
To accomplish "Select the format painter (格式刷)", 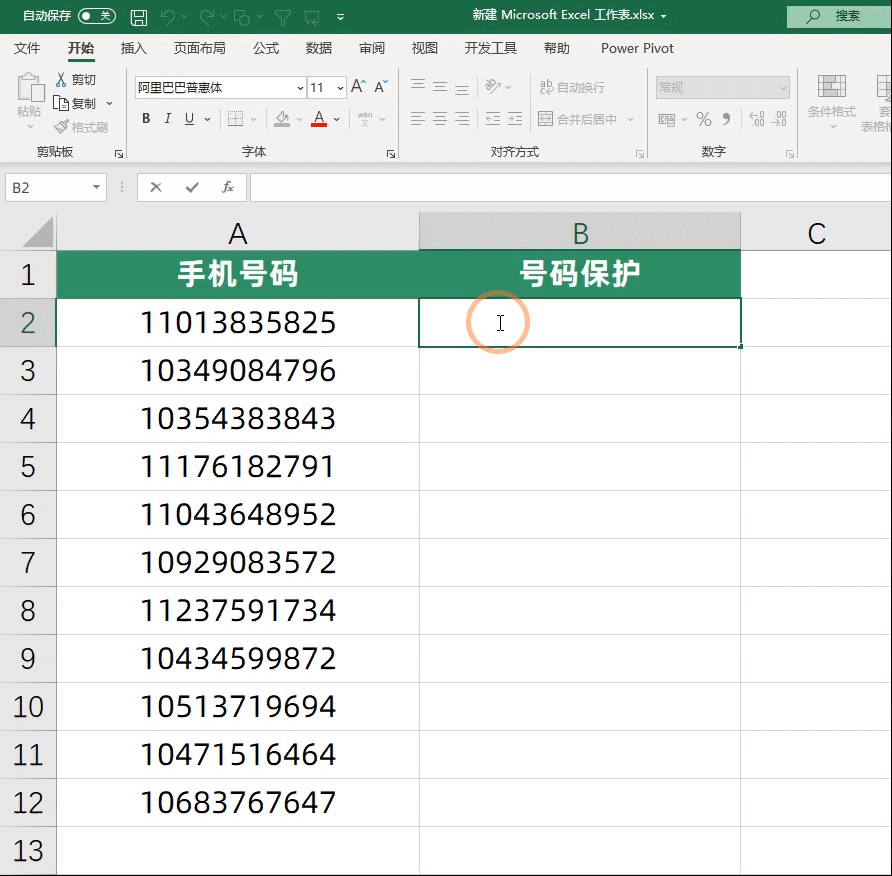I will (82, 127).
